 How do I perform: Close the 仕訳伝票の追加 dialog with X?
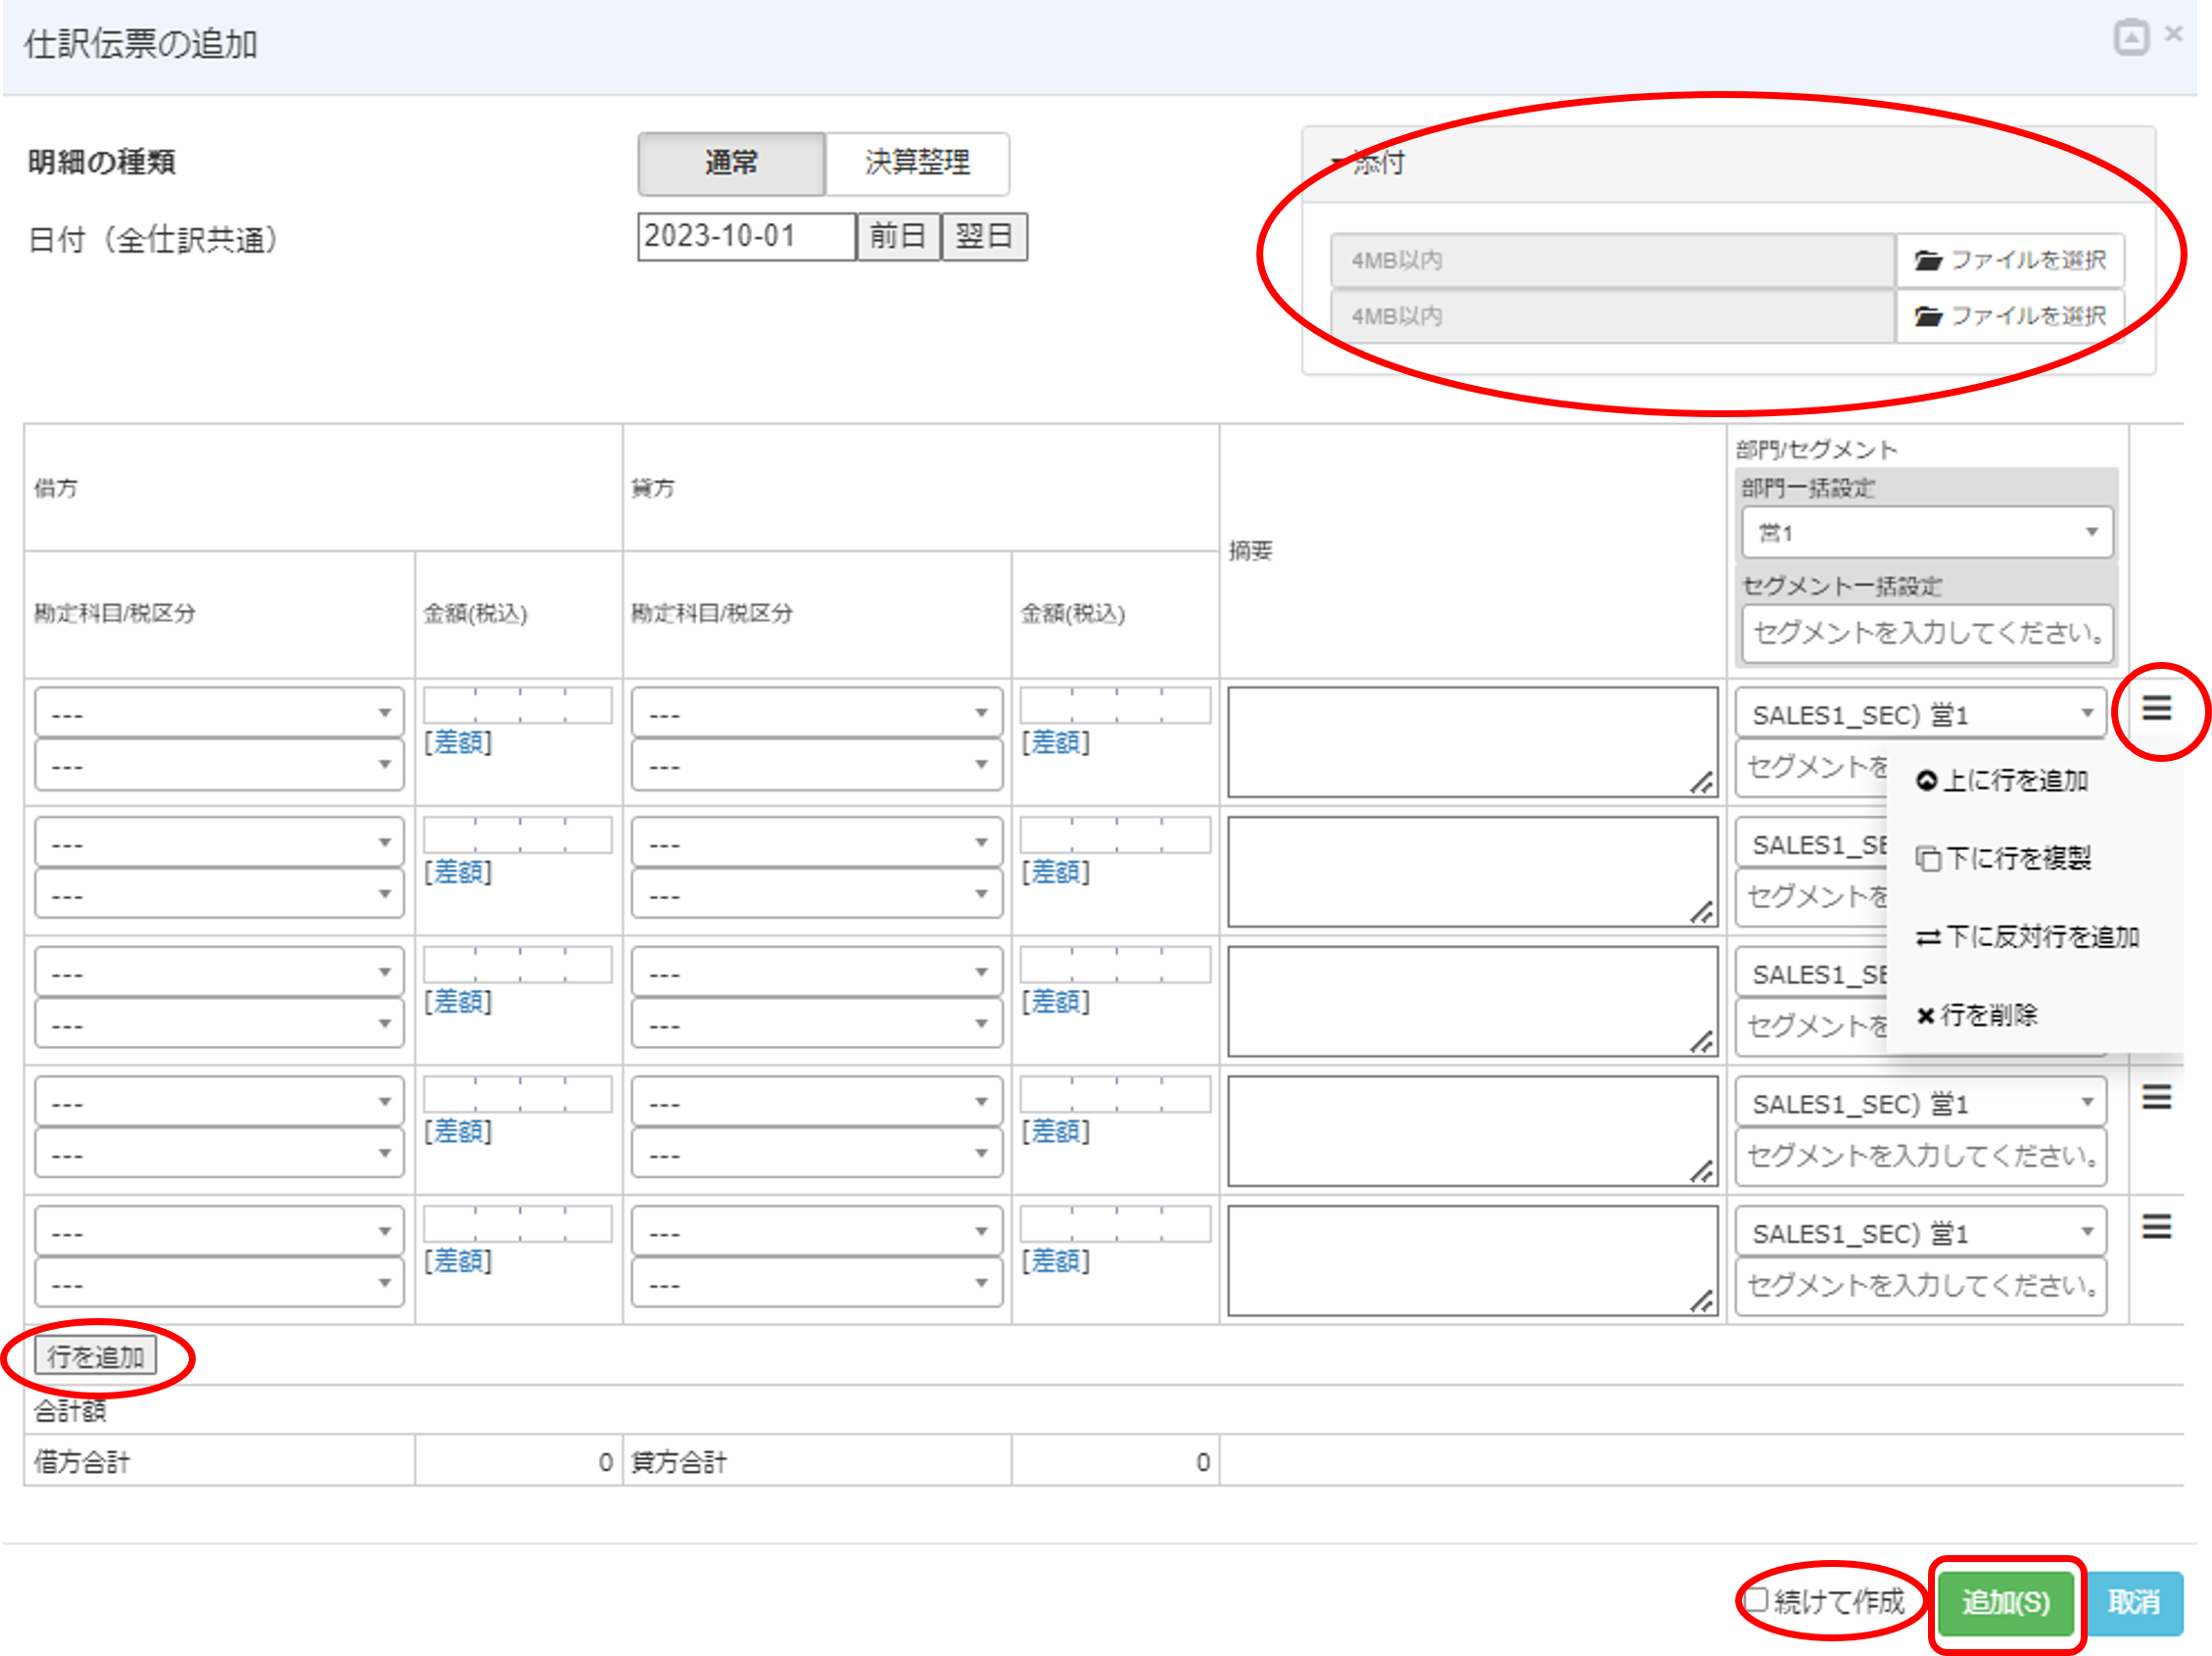pos(2173,34)
